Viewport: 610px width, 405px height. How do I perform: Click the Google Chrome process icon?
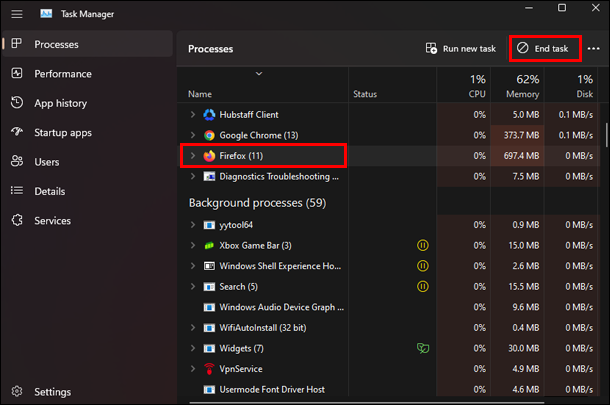[x=209, y=135]
